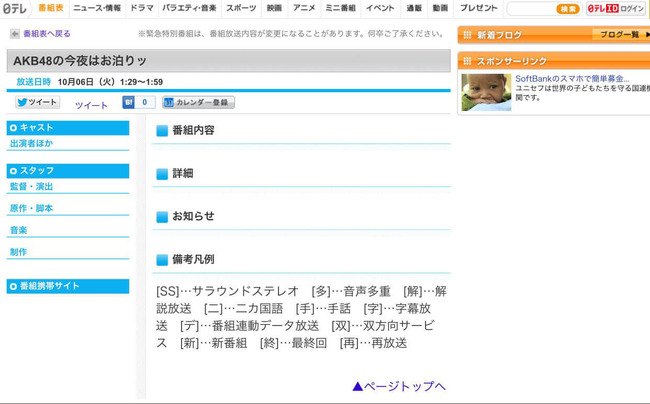Screen dimensions: 650x404
Task: Click the orange 検索 search button
Action: coord(568,9)
